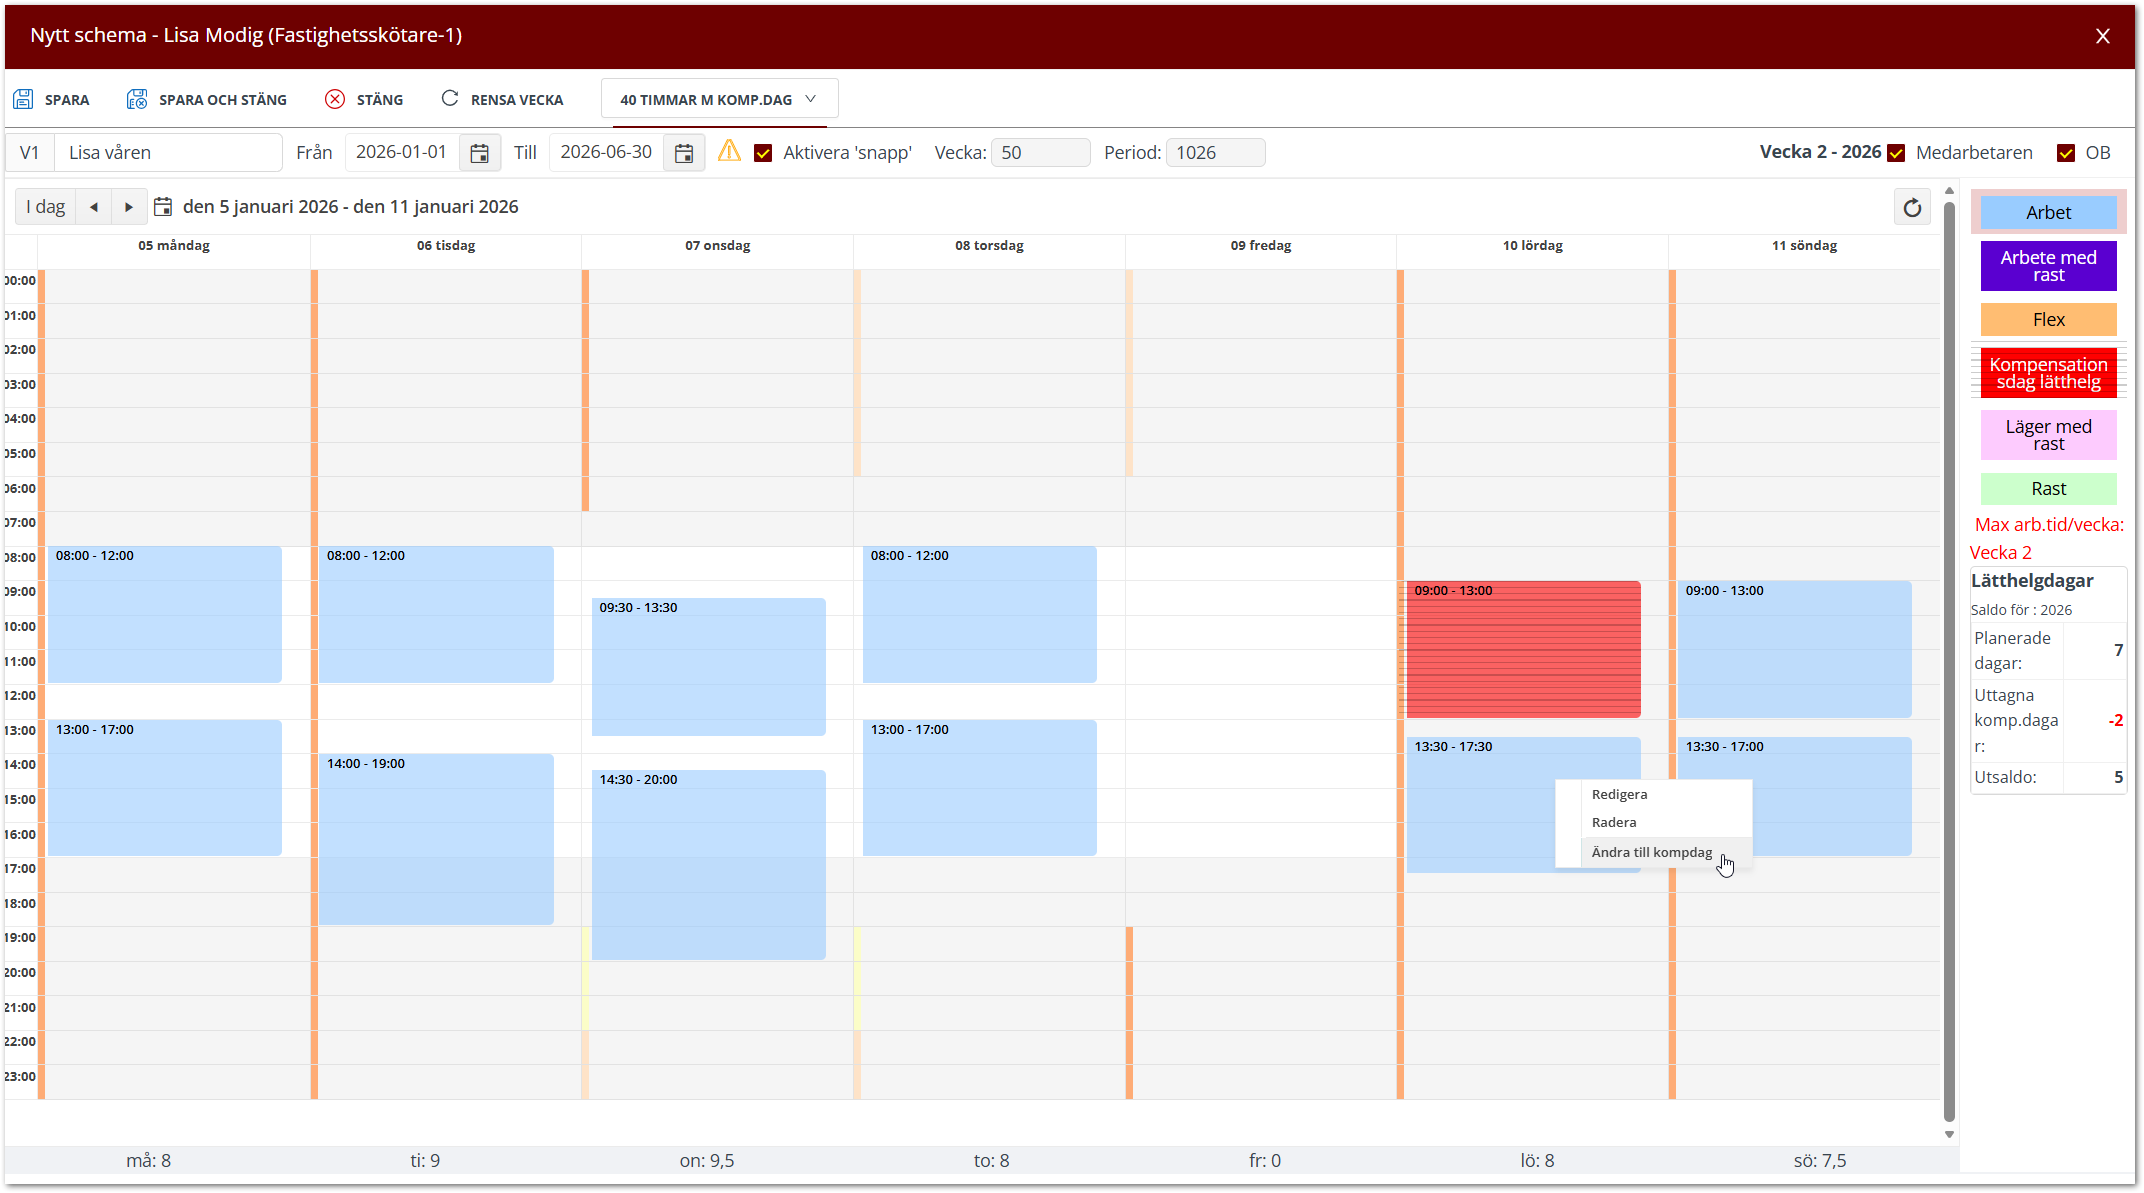Toggle the Aktivera 'snapp' checkbox
2144x1193 pixels.
(x=763, y=153)
